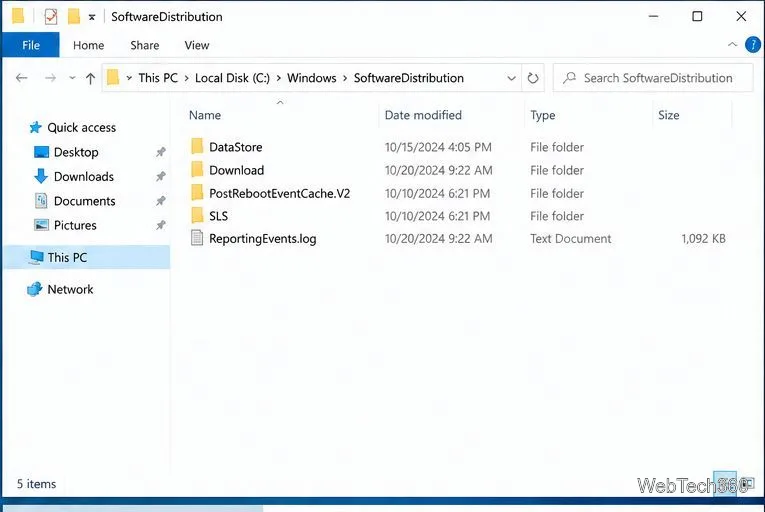Minimize the SoftwareDistribution window
Screen dimensions: 765x512
pyautogui.click(x=653, y=16)
